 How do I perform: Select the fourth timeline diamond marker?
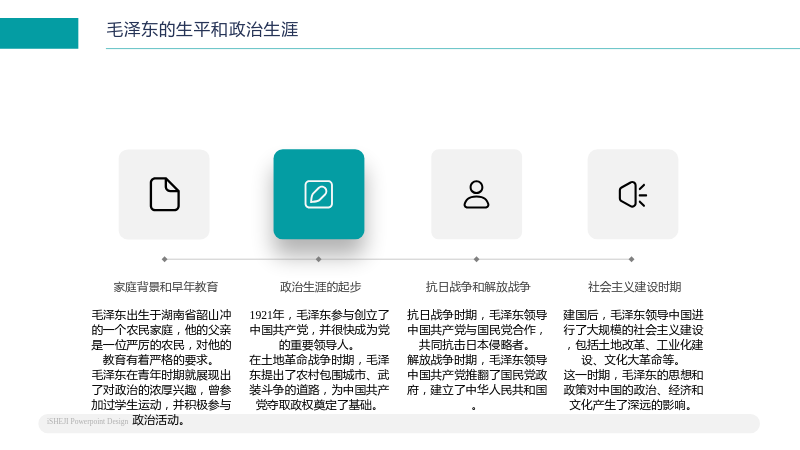pos(632,259)
